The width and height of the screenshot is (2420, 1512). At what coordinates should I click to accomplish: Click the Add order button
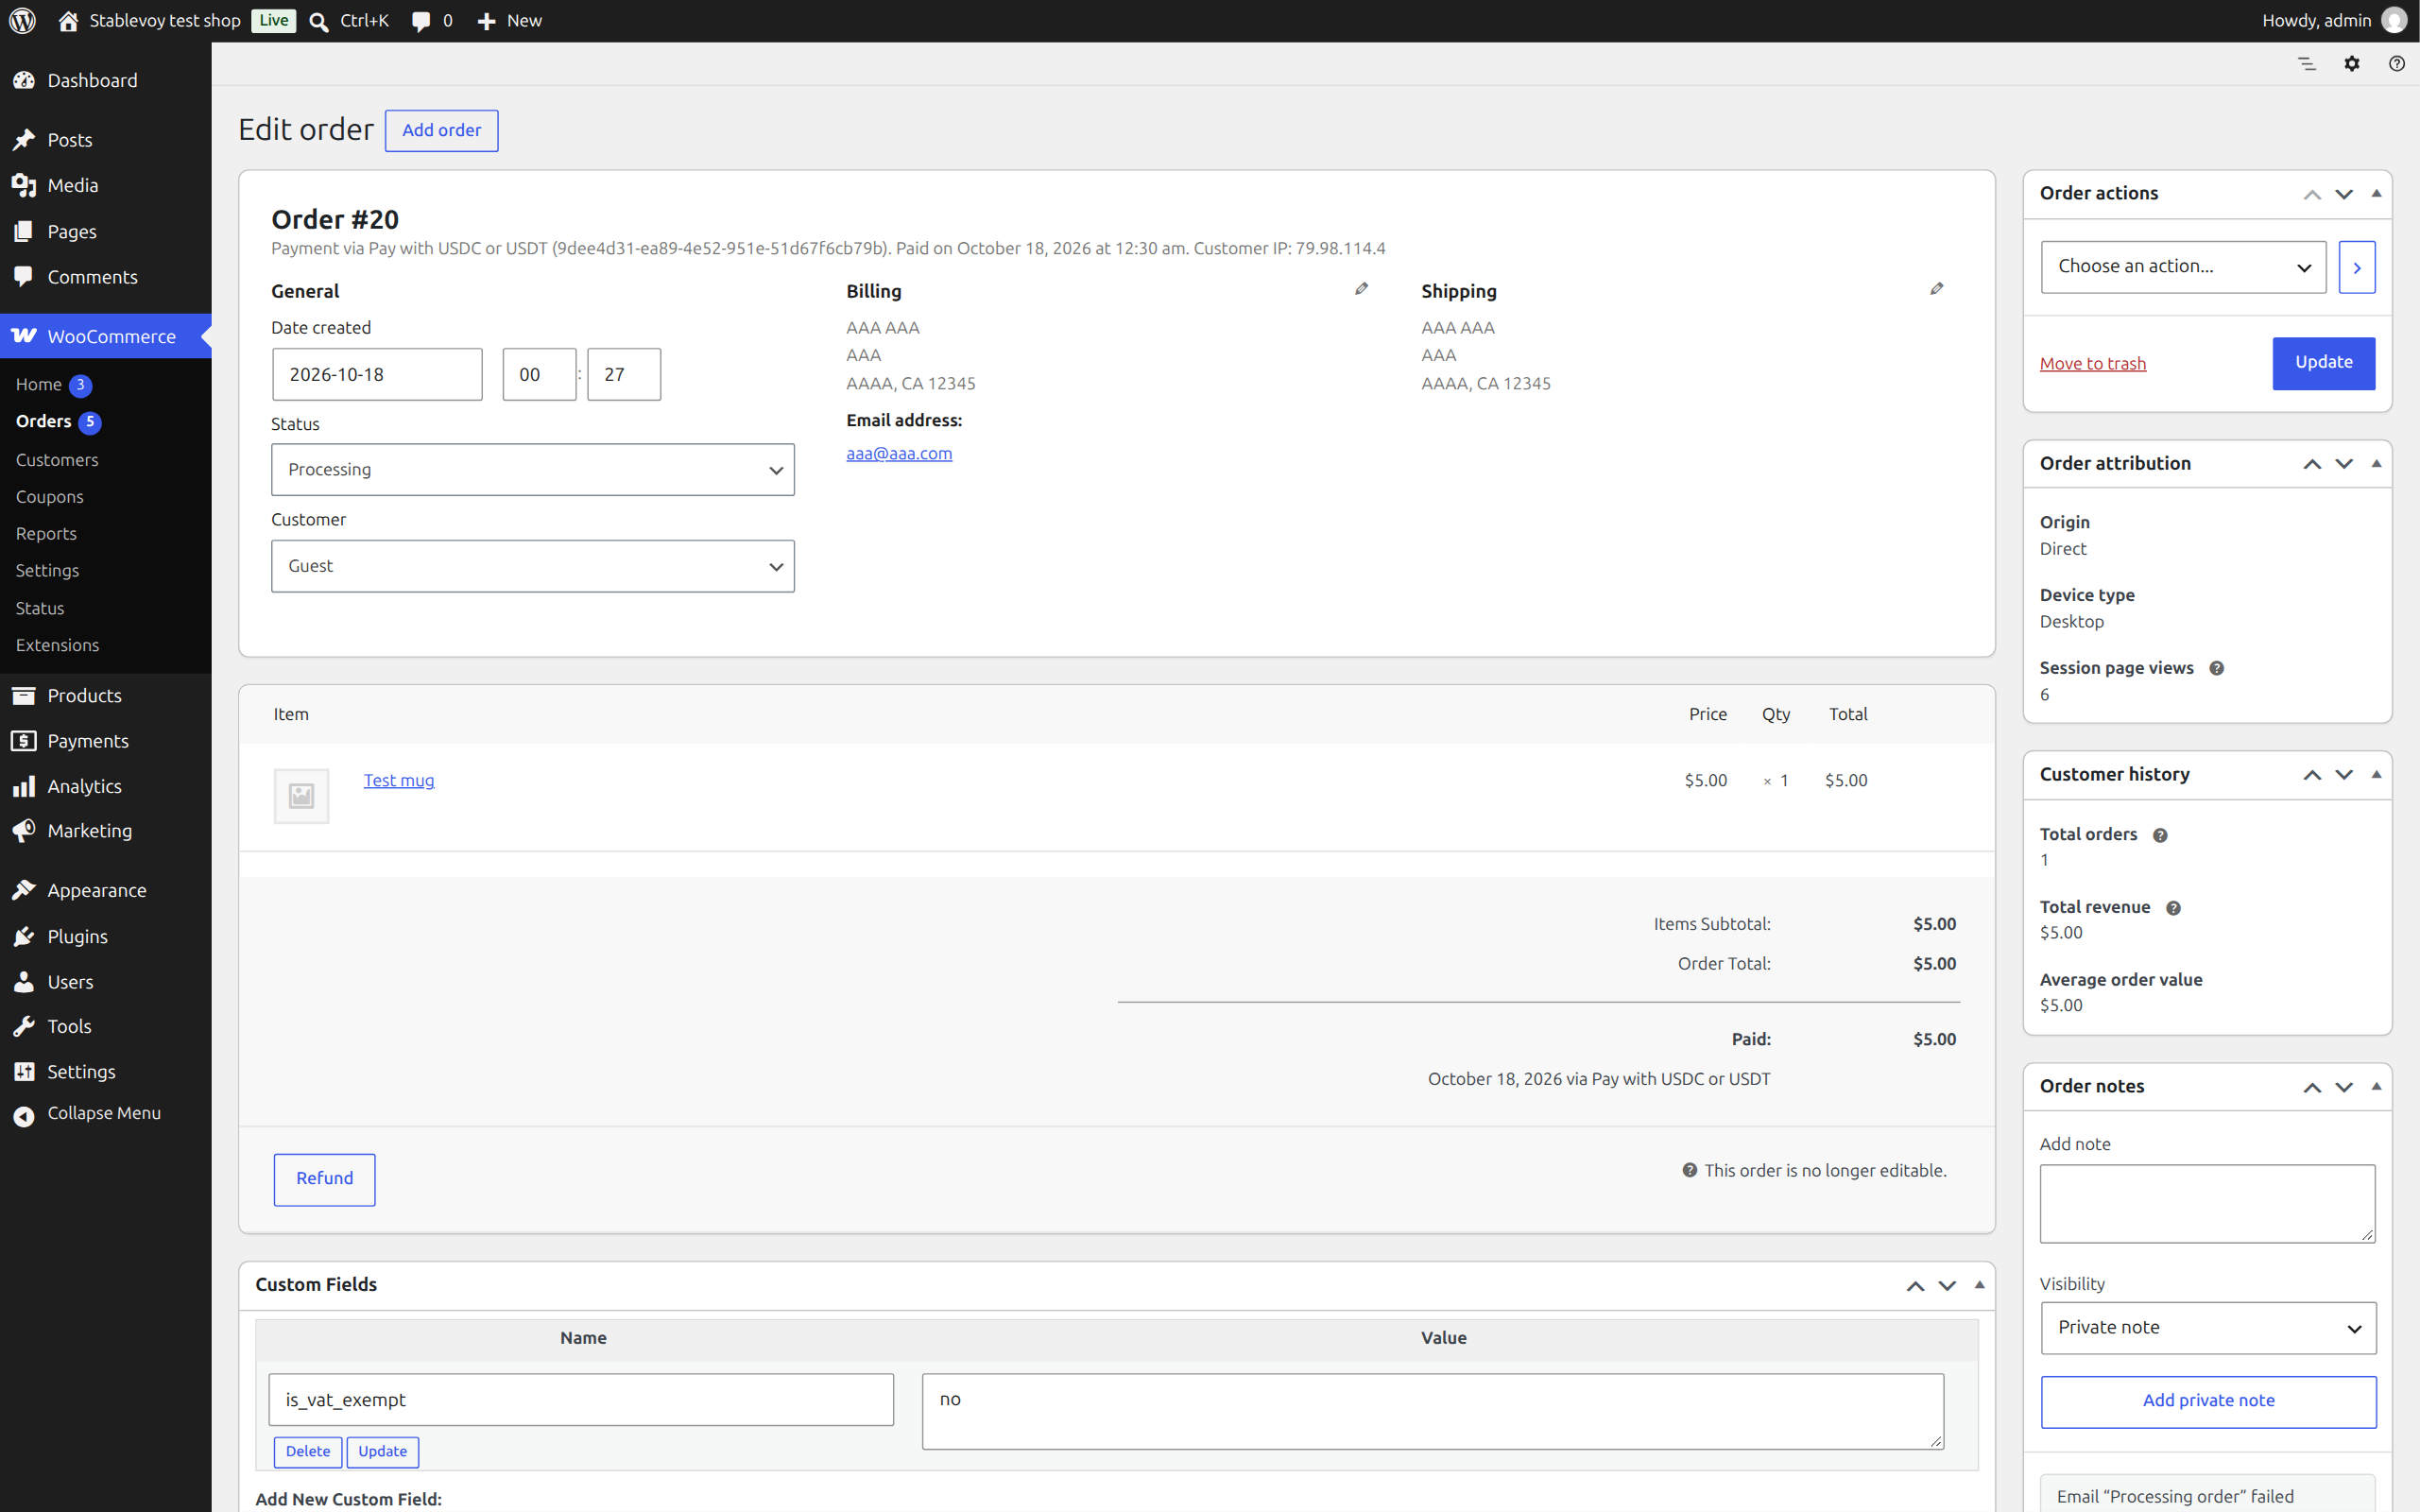tap(441, 131)
